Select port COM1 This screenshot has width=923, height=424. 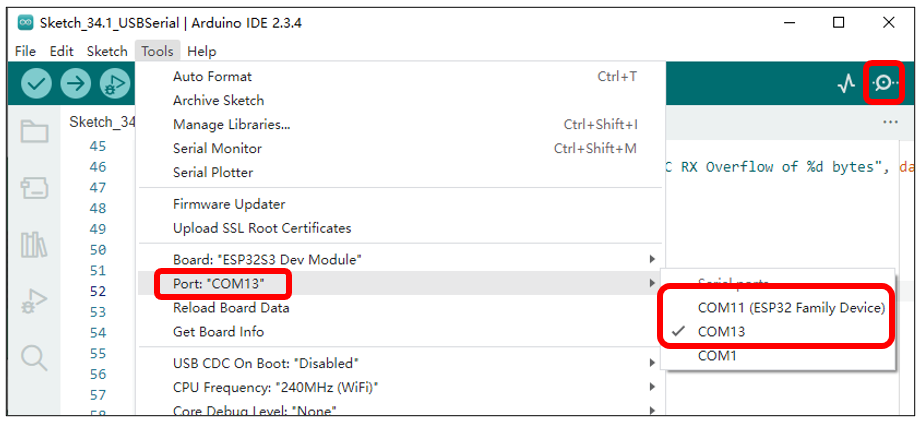tap(778, 356)
